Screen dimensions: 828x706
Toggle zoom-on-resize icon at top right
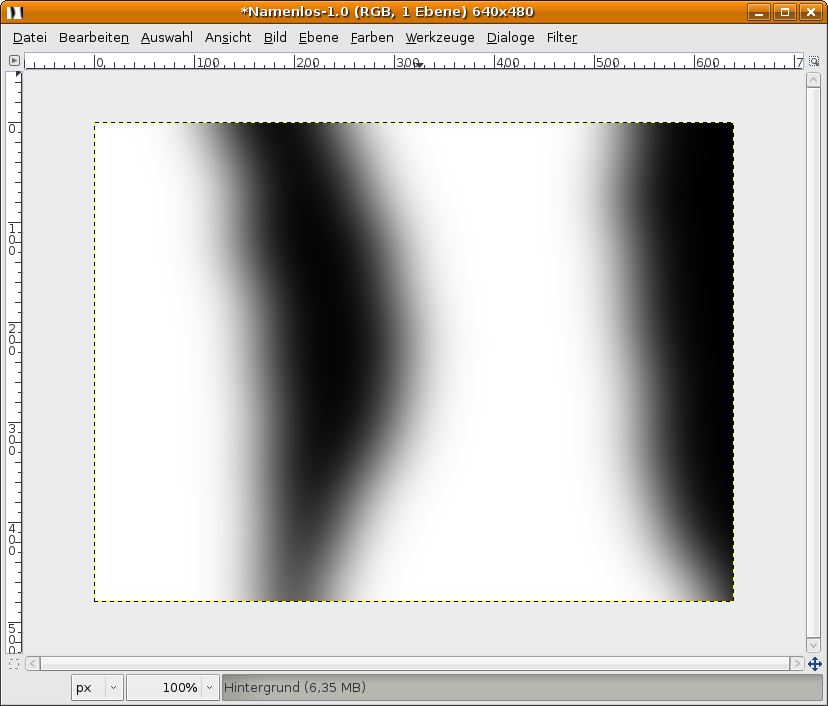coord(814,61)
